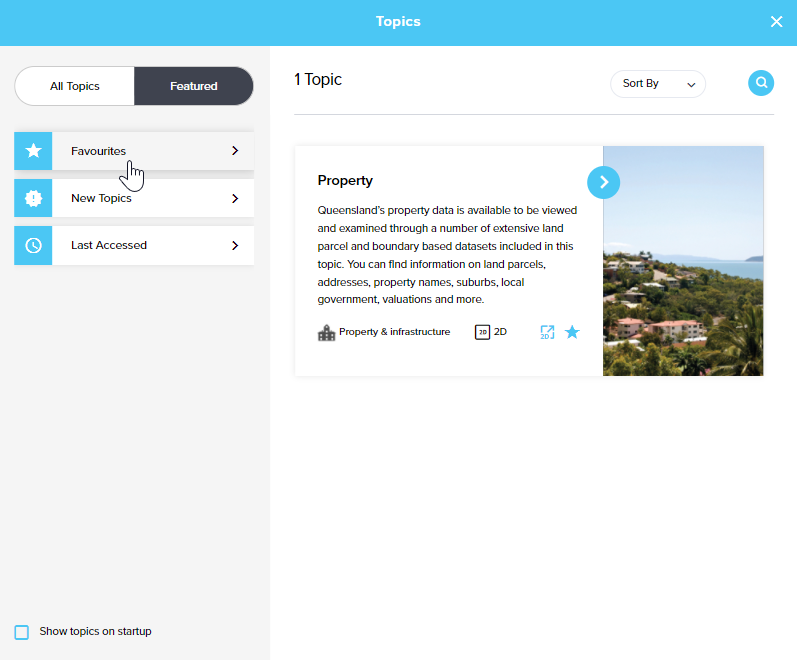797x660 pixels.
Task: Expand New Topics using its chevron arrow
Action: [x=235, y=198]
